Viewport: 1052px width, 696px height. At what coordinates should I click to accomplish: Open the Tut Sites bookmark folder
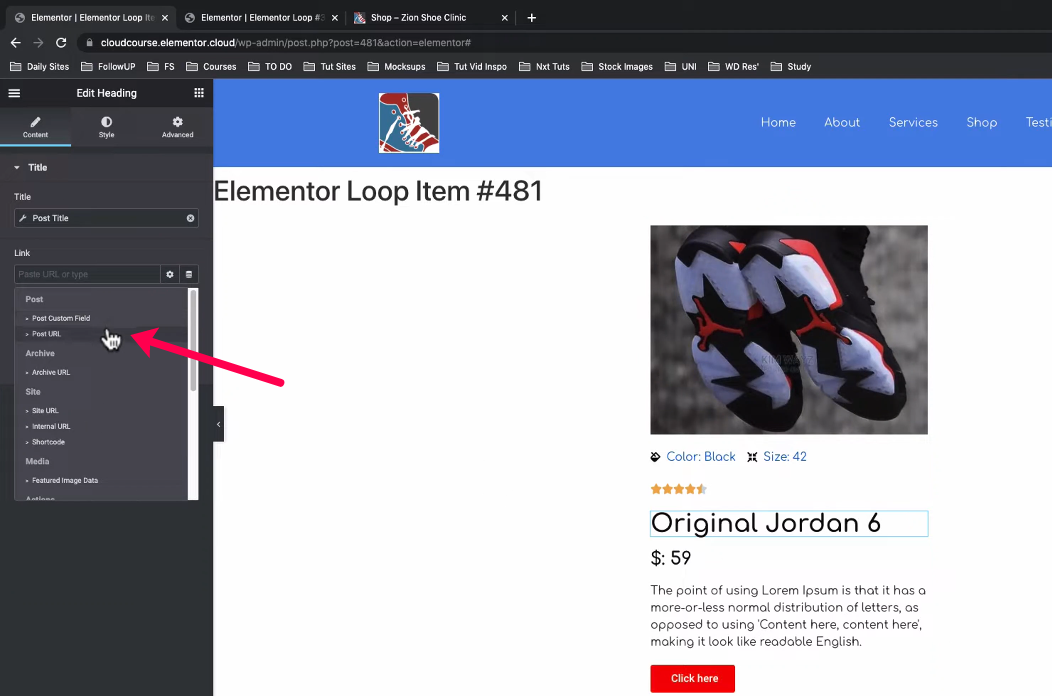(329, 66)
